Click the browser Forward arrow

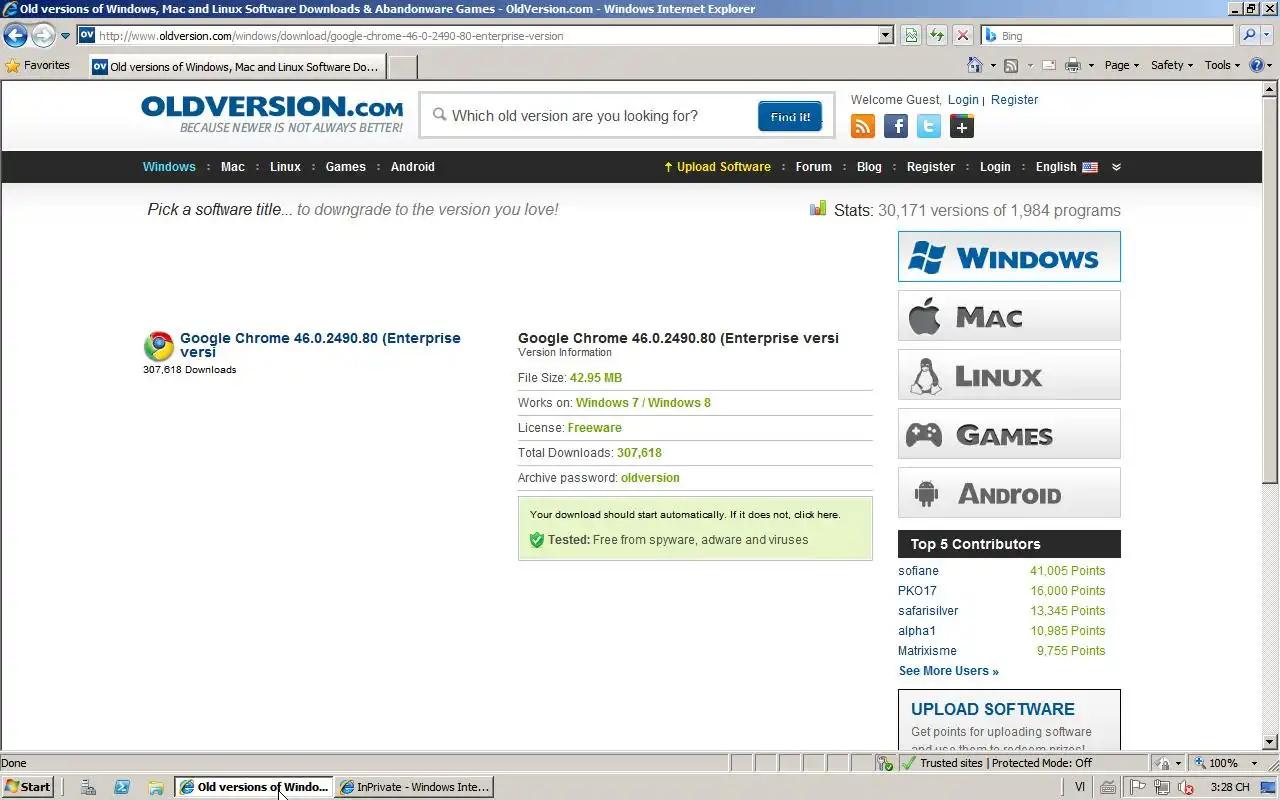click(x=43, y=35)
